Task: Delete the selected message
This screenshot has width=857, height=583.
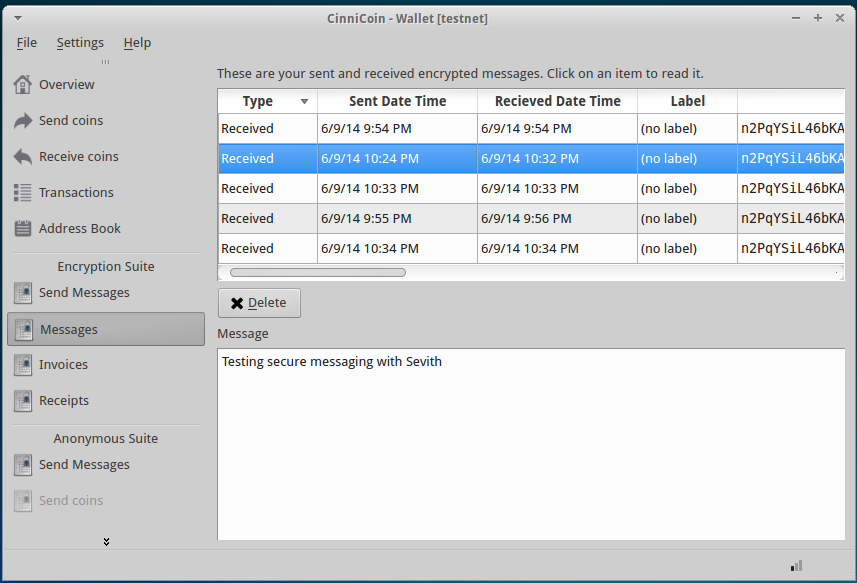Action: pyautogui.click(x=259, y=303)
